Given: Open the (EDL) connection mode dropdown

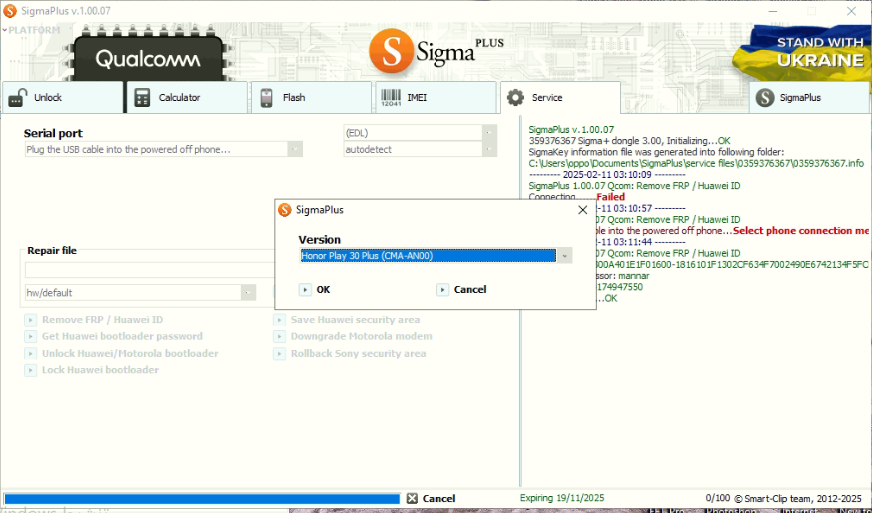Looking at the screenshot, I should click(489, 132).
